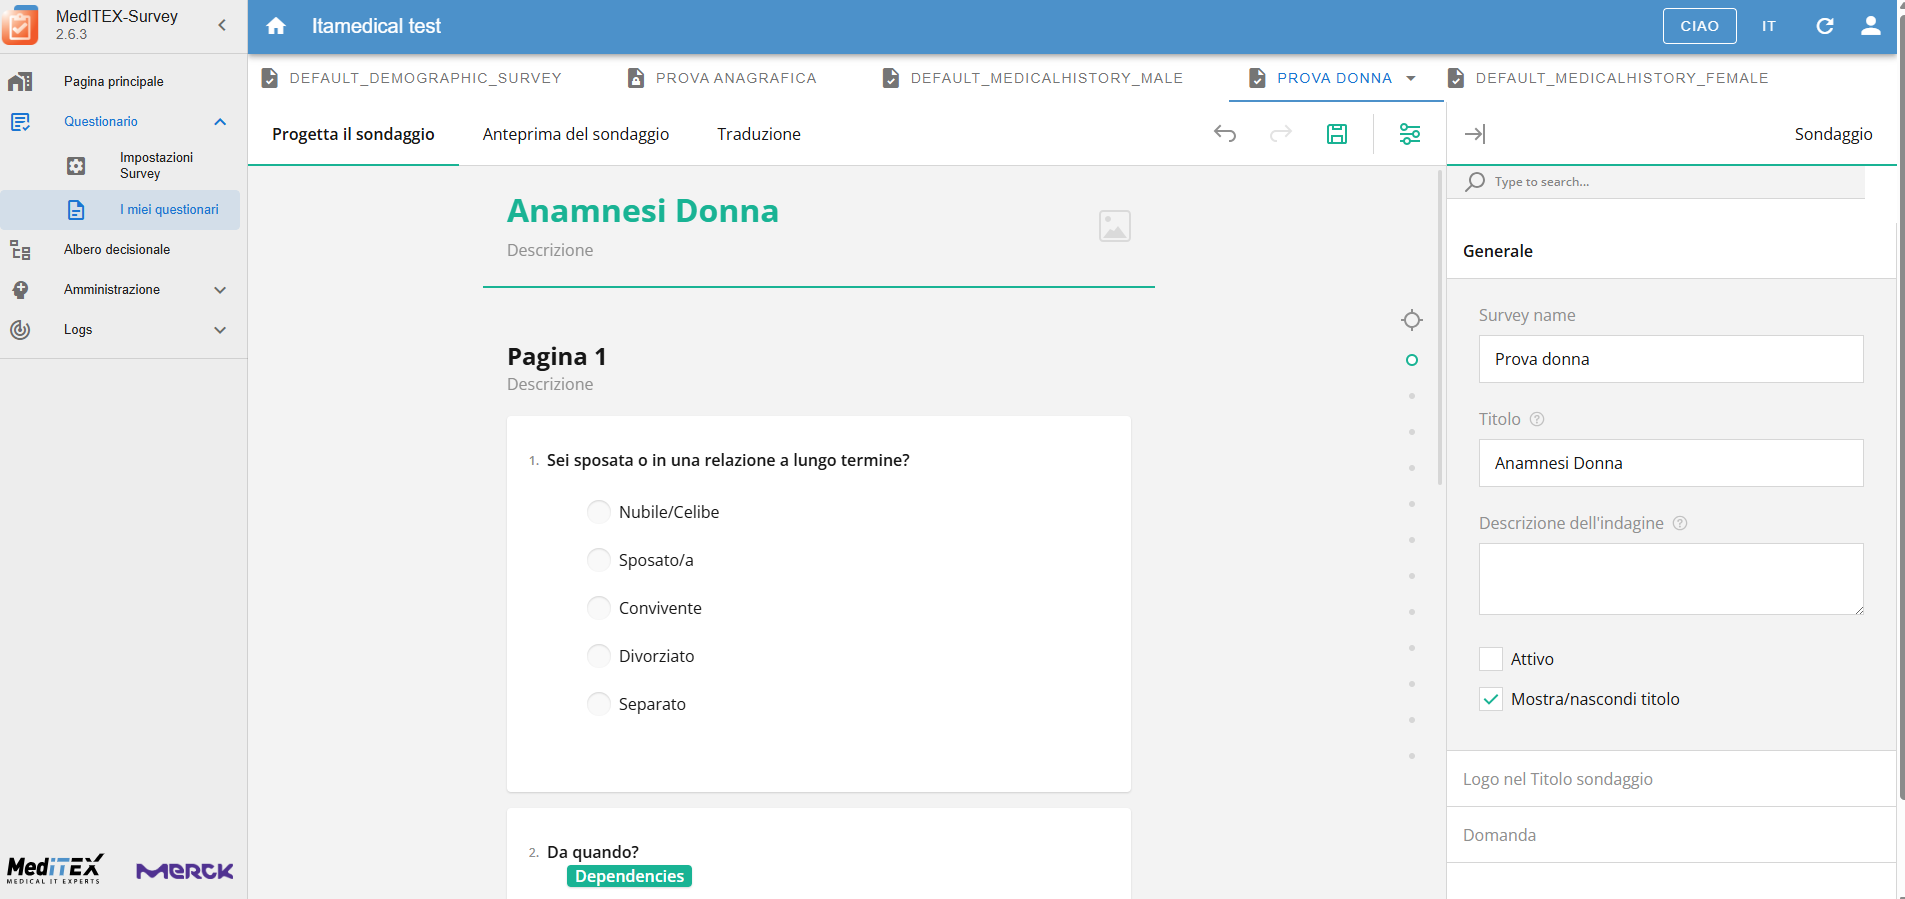Click the CIAO button
Image resolution: width=1905 pixels, height=899 pixels.
click(1699, 26)
